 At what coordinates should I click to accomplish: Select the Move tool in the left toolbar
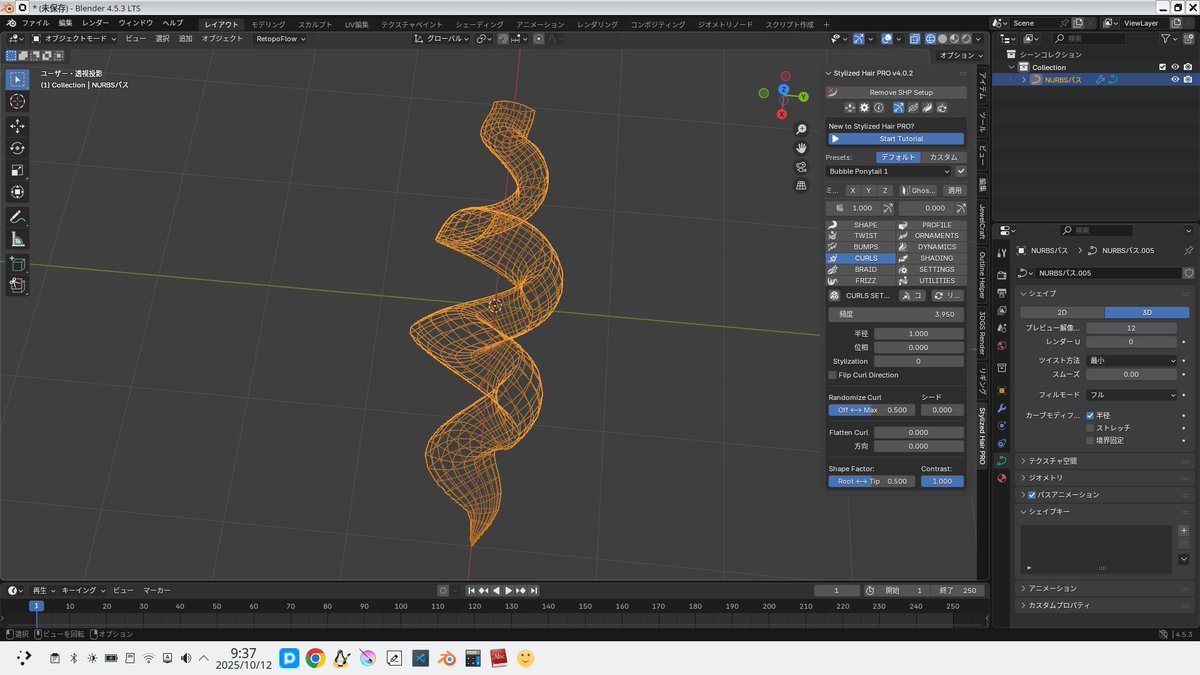[17, 126]
